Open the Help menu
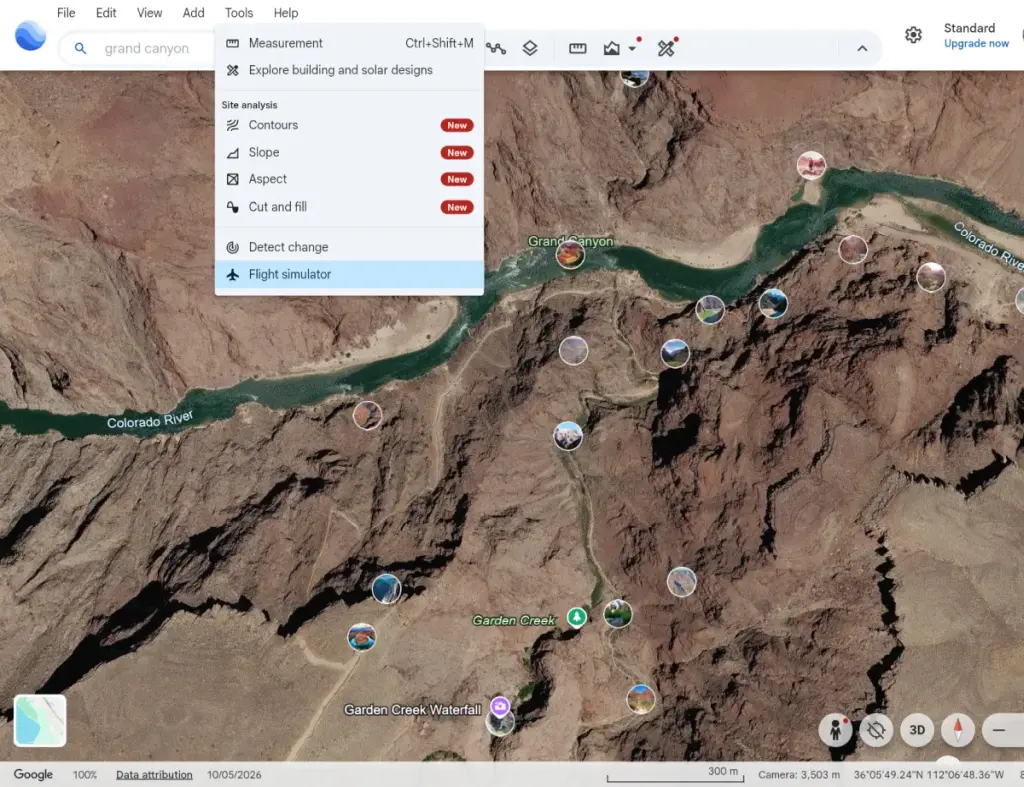 tap(285, 12)
